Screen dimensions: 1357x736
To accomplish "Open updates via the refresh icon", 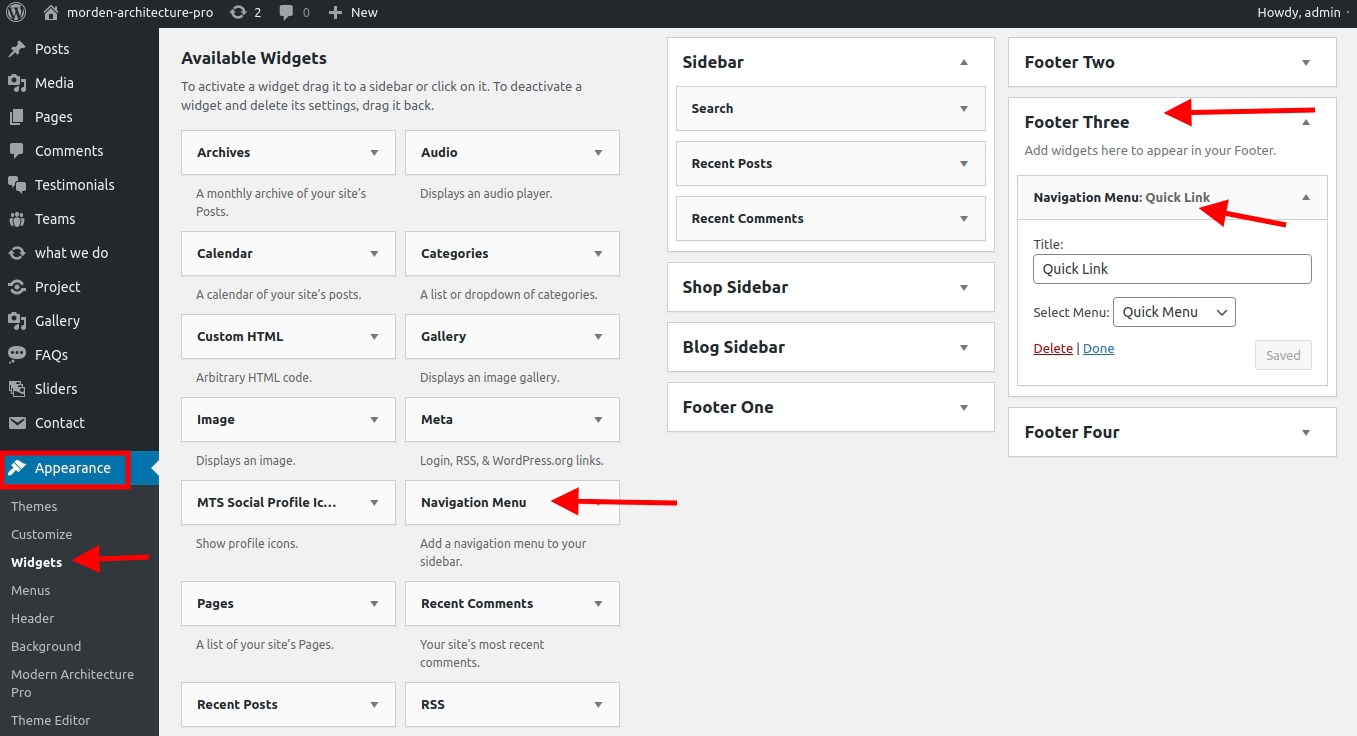I will coord(238,12).
